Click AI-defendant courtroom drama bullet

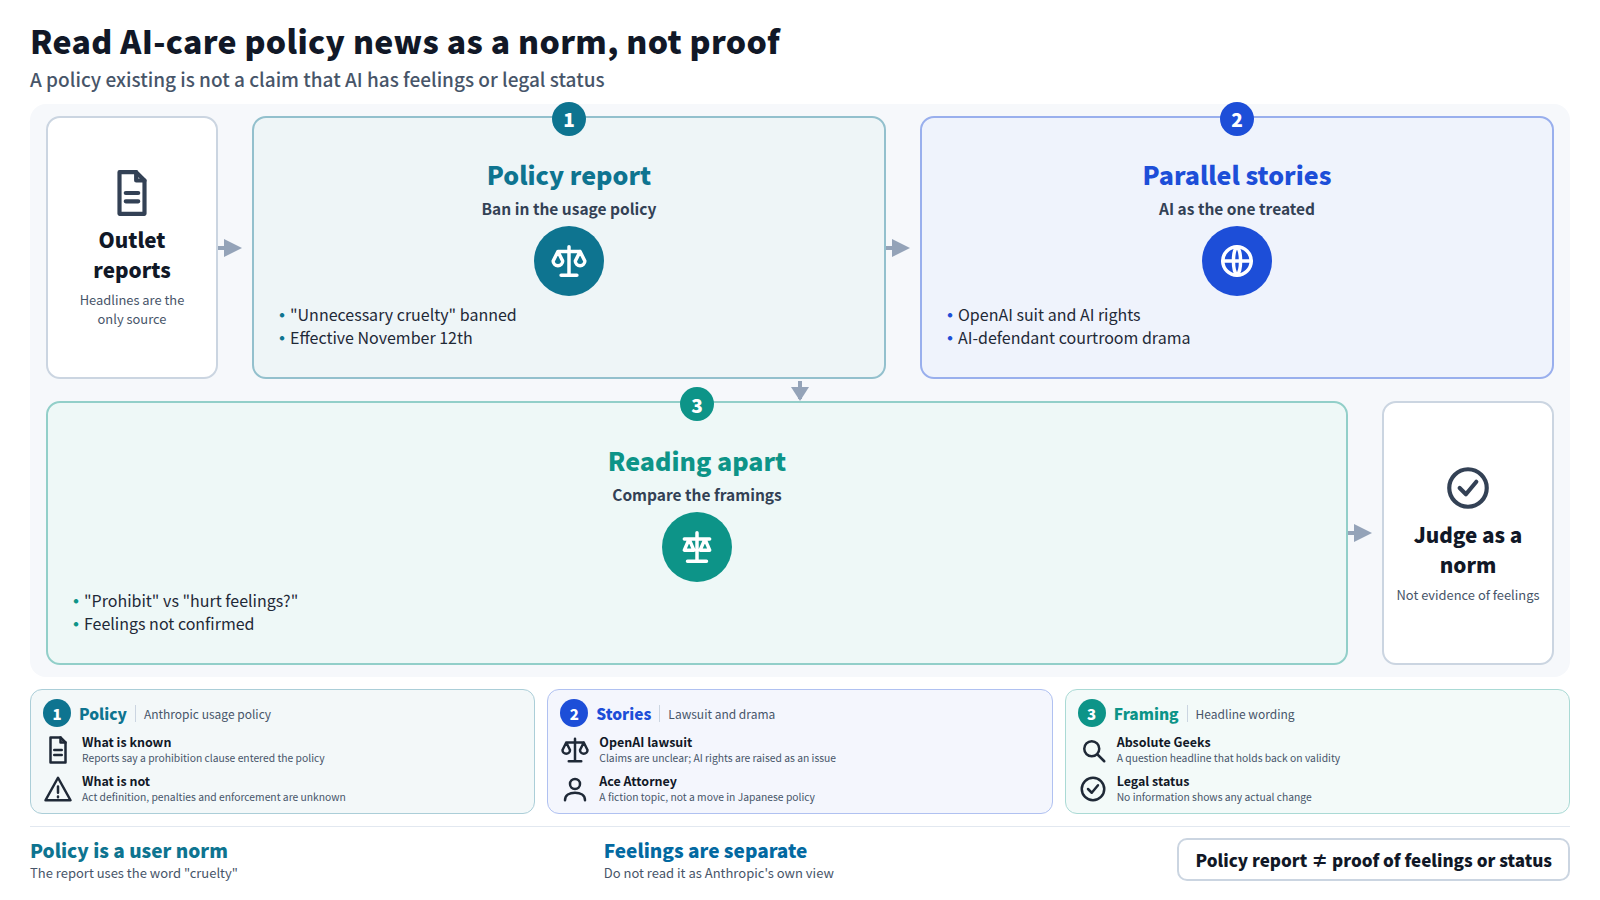pyautogui.click(x=1074, y=338)
